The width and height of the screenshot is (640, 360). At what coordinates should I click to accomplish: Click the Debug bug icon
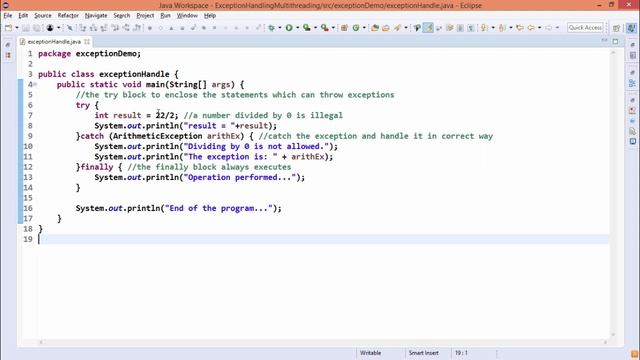click(271, 28)
